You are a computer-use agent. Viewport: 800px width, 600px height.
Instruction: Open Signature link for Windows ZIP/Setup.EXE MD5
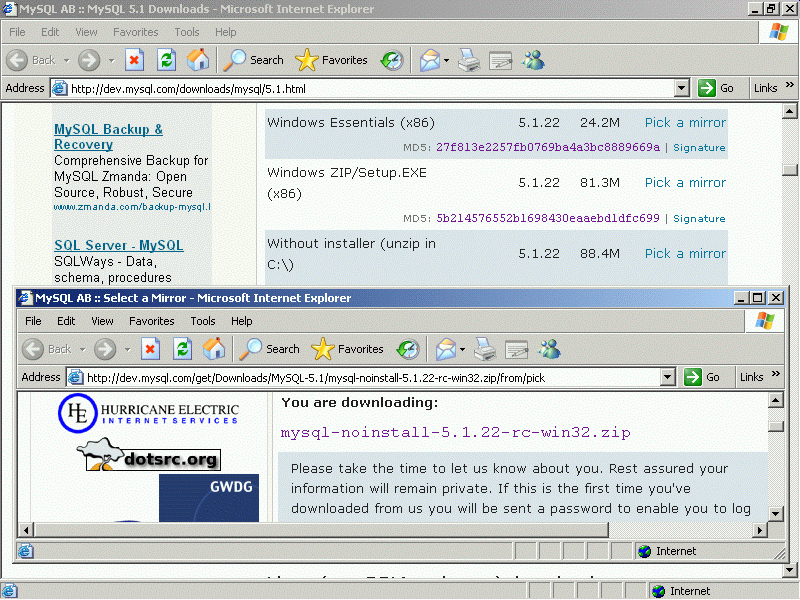point(699,218)
